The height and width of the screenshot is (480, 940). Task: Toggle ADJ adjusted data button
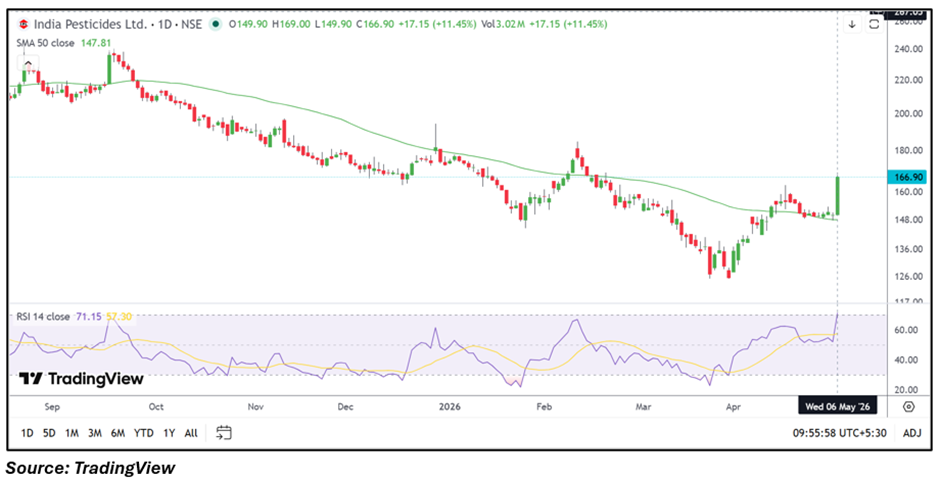coord(912,433)
